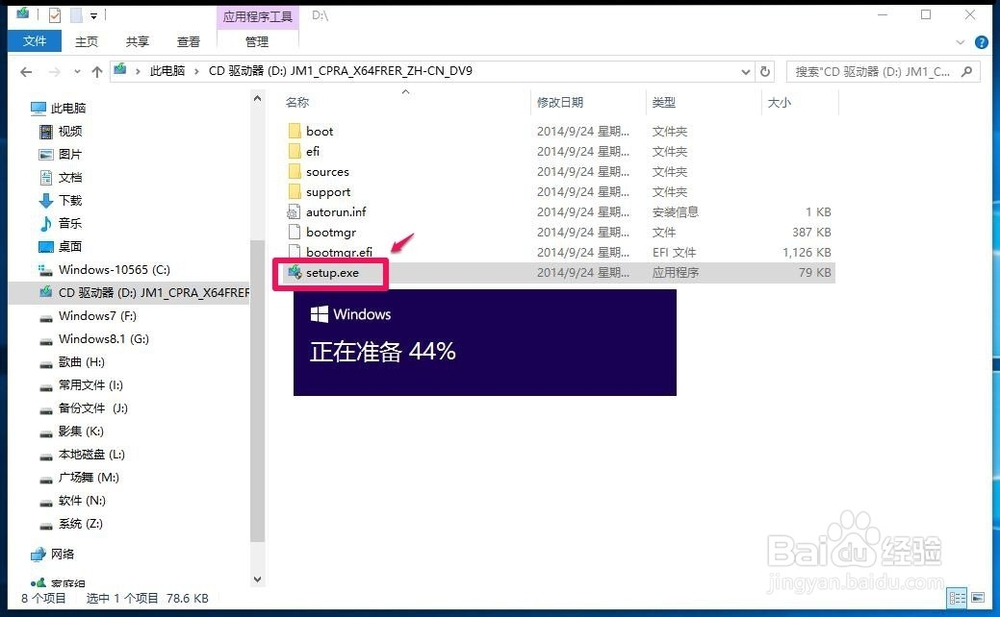Click the search magnifier icon
This screenshot has height=617, width=1000.
point(967,71)
